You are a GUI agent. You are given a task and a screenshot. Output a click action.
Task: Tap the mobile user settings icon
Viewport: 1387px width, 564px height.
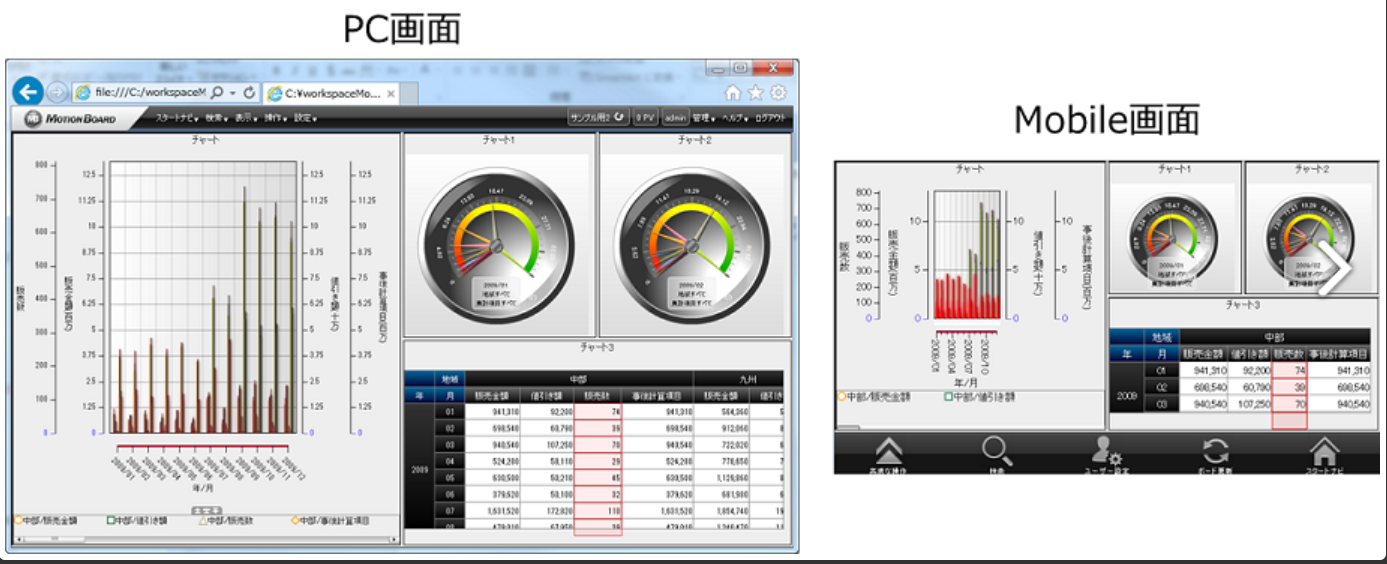pyautogui.click(x=1106, y=453)
